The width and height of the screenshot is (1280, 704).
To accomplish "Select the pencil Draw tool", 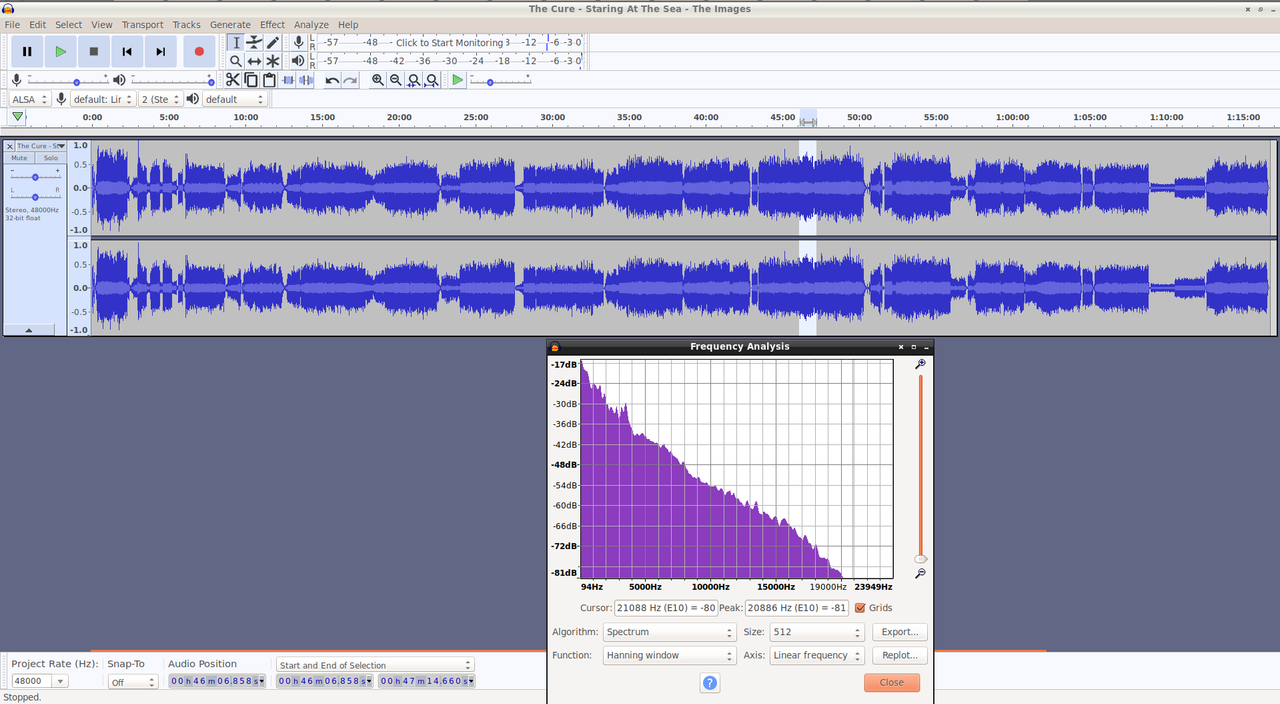I will point(272,42).
